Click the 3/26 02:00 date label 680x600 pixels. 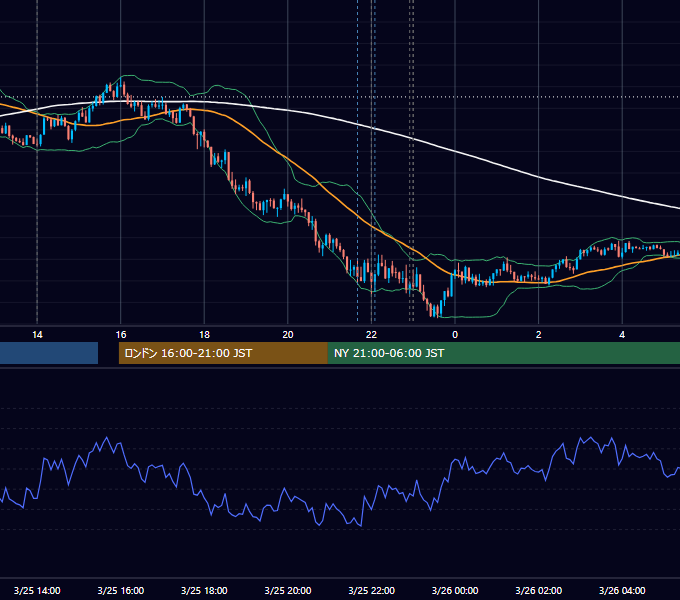539,590
